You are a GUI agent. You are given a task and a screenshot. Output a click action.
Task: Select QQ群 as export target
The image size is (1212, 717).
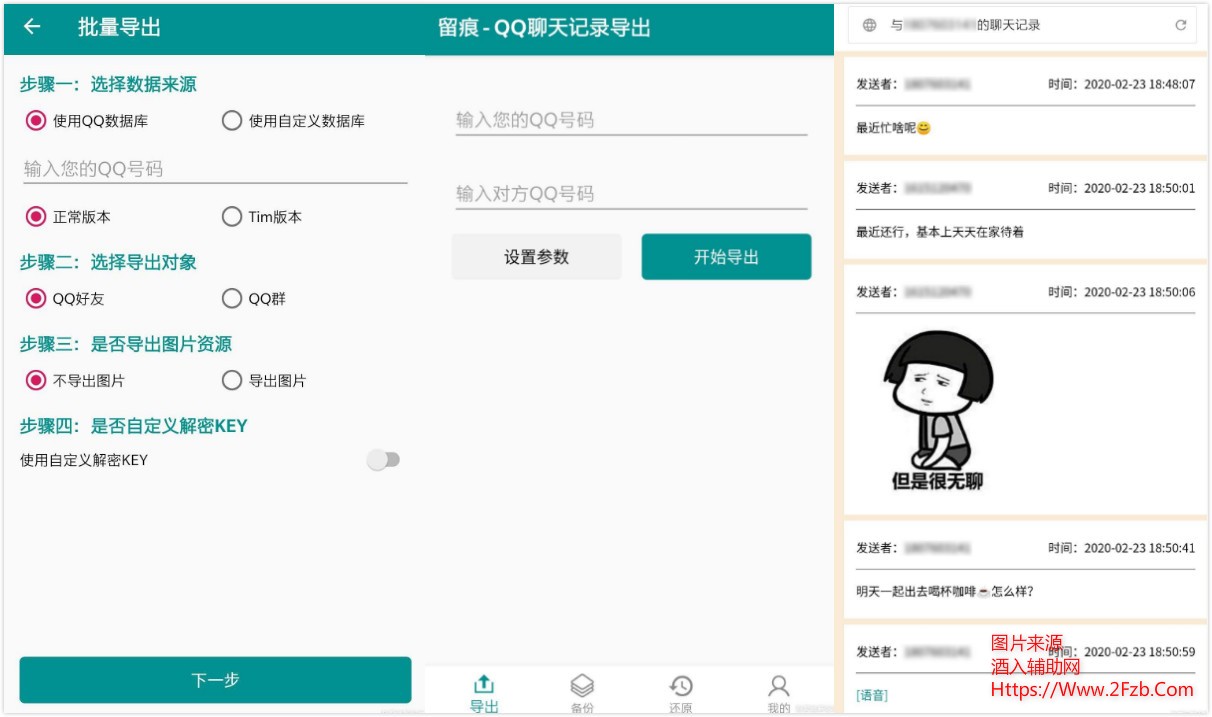click(253, 298)
